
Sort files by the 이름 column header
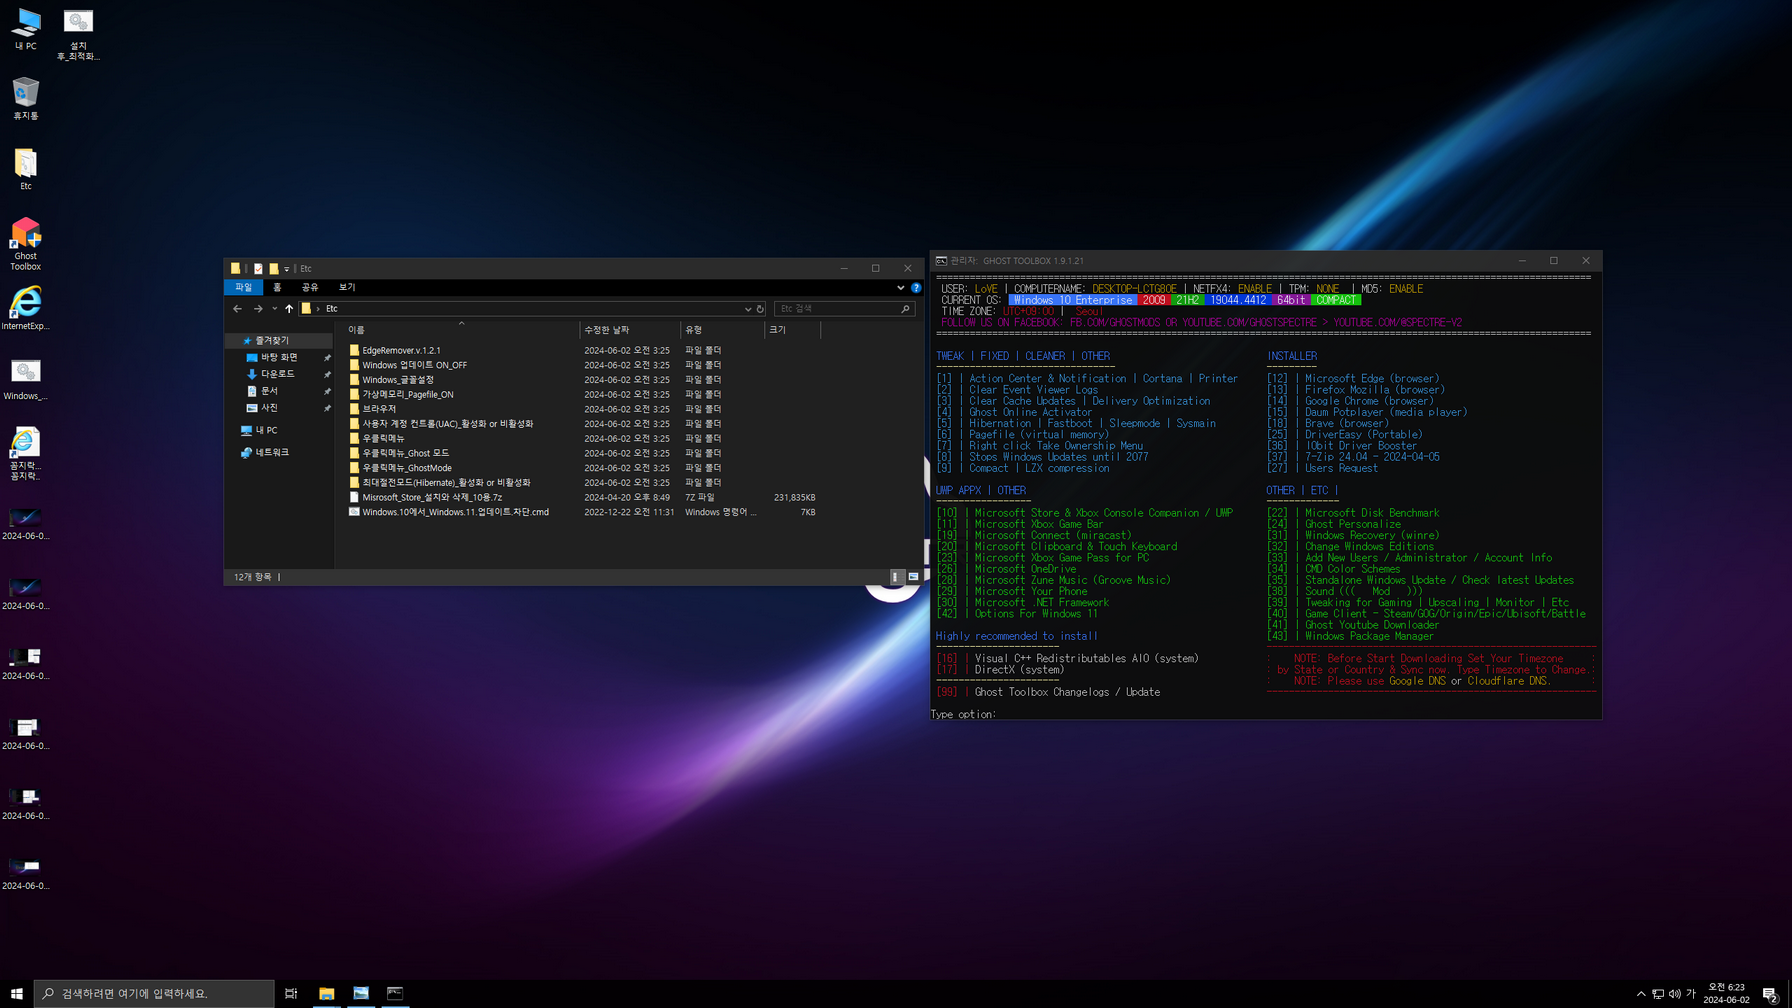(461, 330)
